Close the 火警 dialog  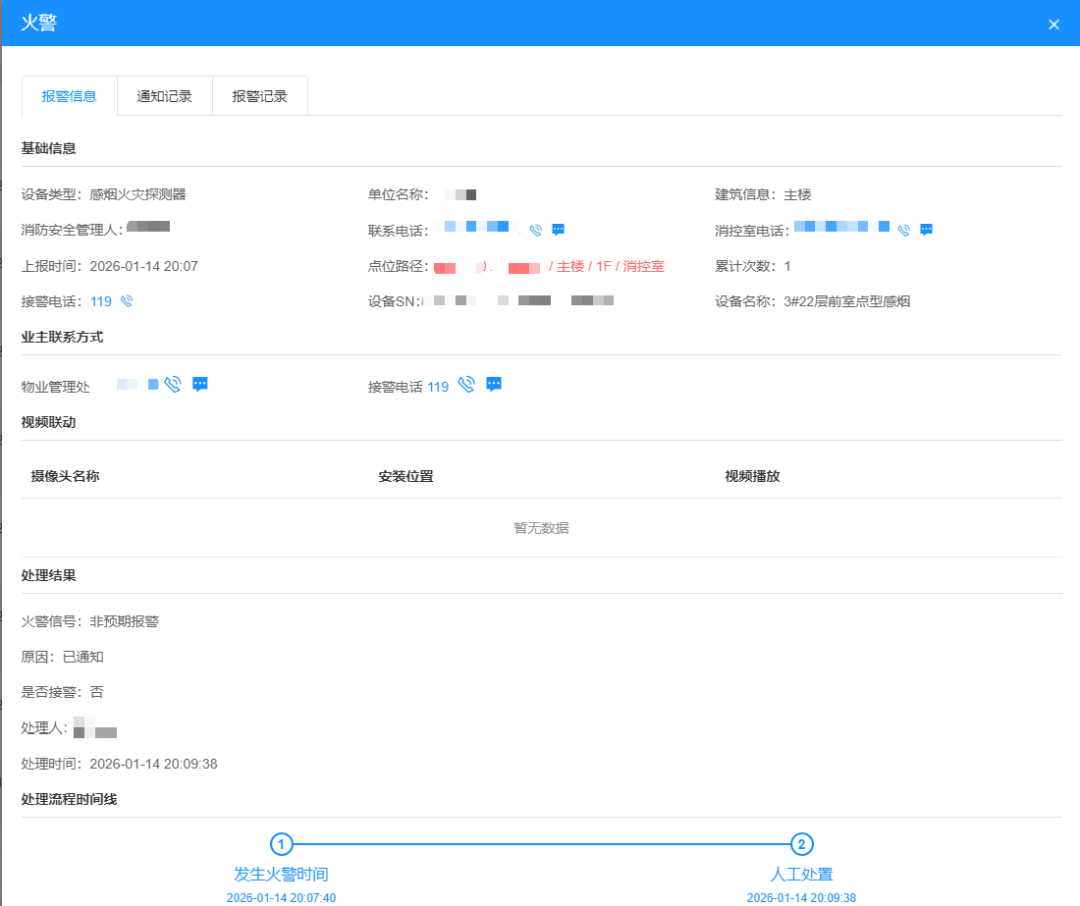coord(1053,24)
